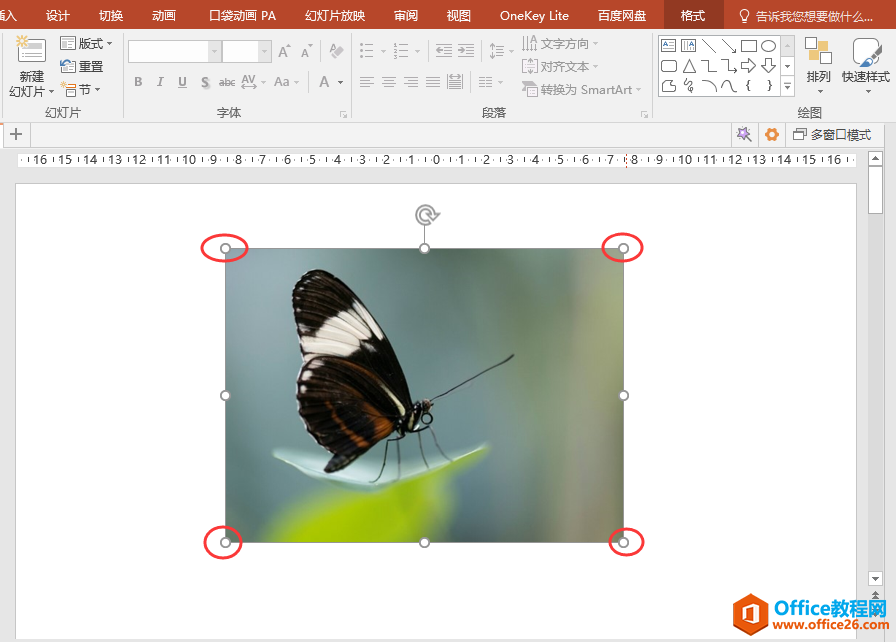Image resolution: width=896 pixels, height=642 pixels.
Task: Toggle Bold formatting
Action: [x=138, y=82]
